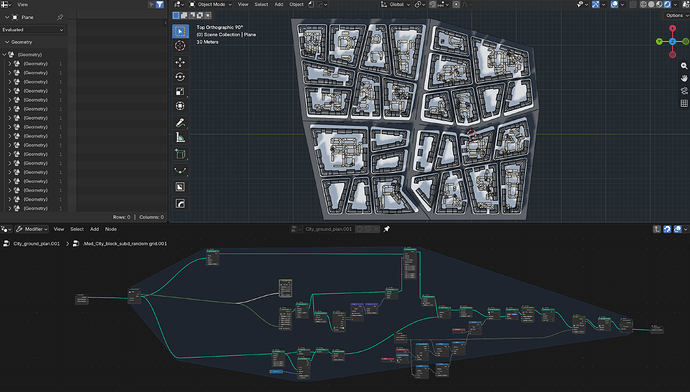Screen dimensions: 690x392
Task: Switch to rendered shading mode
Action: [x=667, y=4]
